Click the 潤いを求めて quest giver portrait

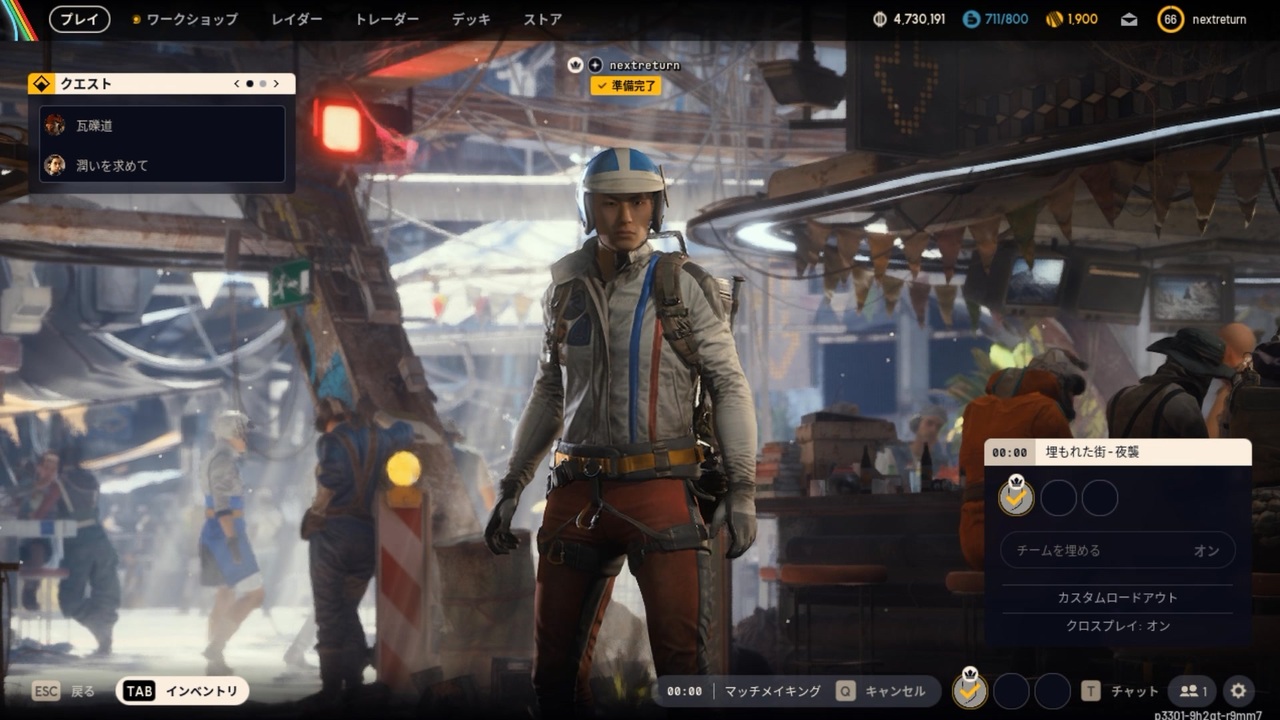point(55,165)
